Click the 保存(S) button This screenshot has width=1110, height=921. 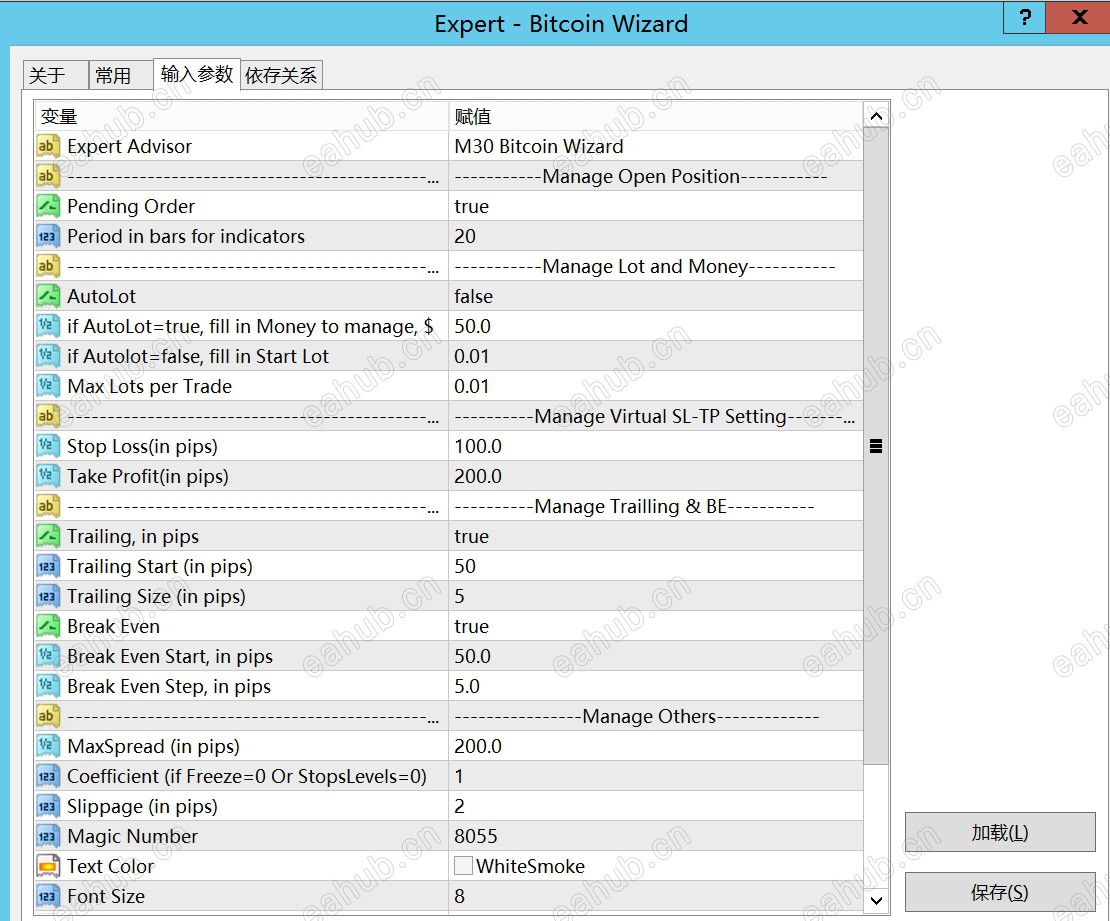tap(1000, 892)
